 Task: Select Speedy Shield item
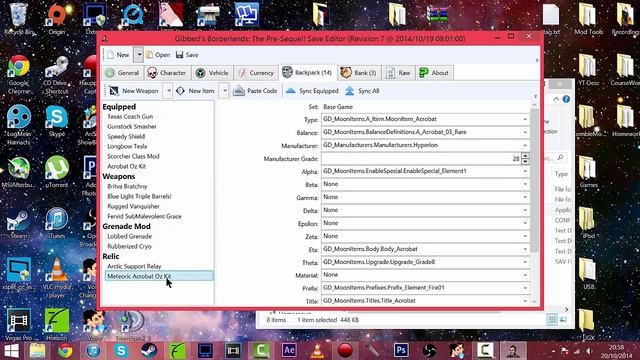click(x=126, y=136)
